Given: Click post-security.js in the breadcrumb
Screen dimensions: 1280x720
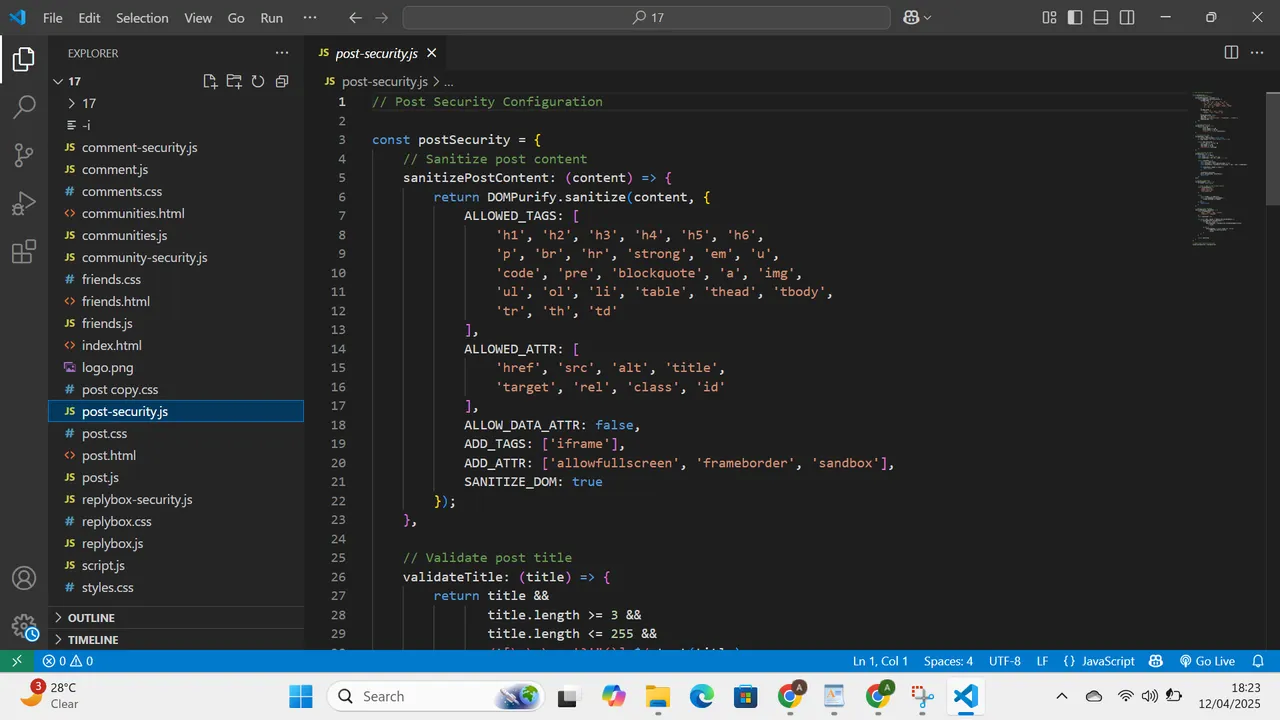Looking at the screenshot, I should [384, 82].
